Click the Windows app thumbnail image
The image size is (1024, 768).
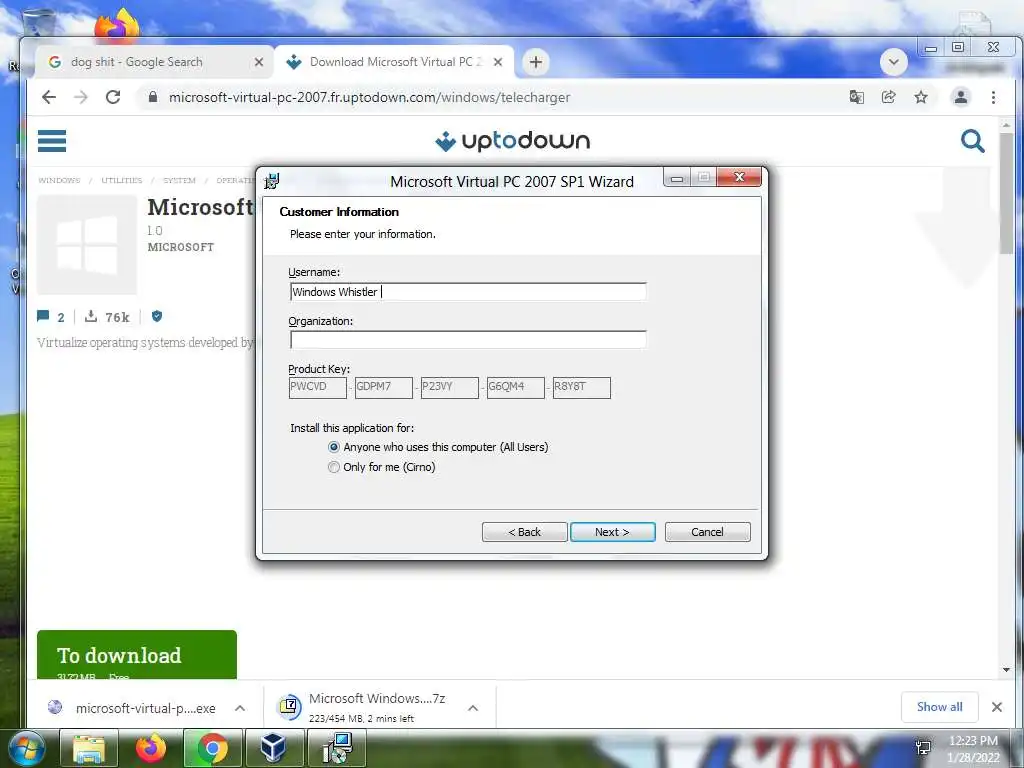pos(87,244)
